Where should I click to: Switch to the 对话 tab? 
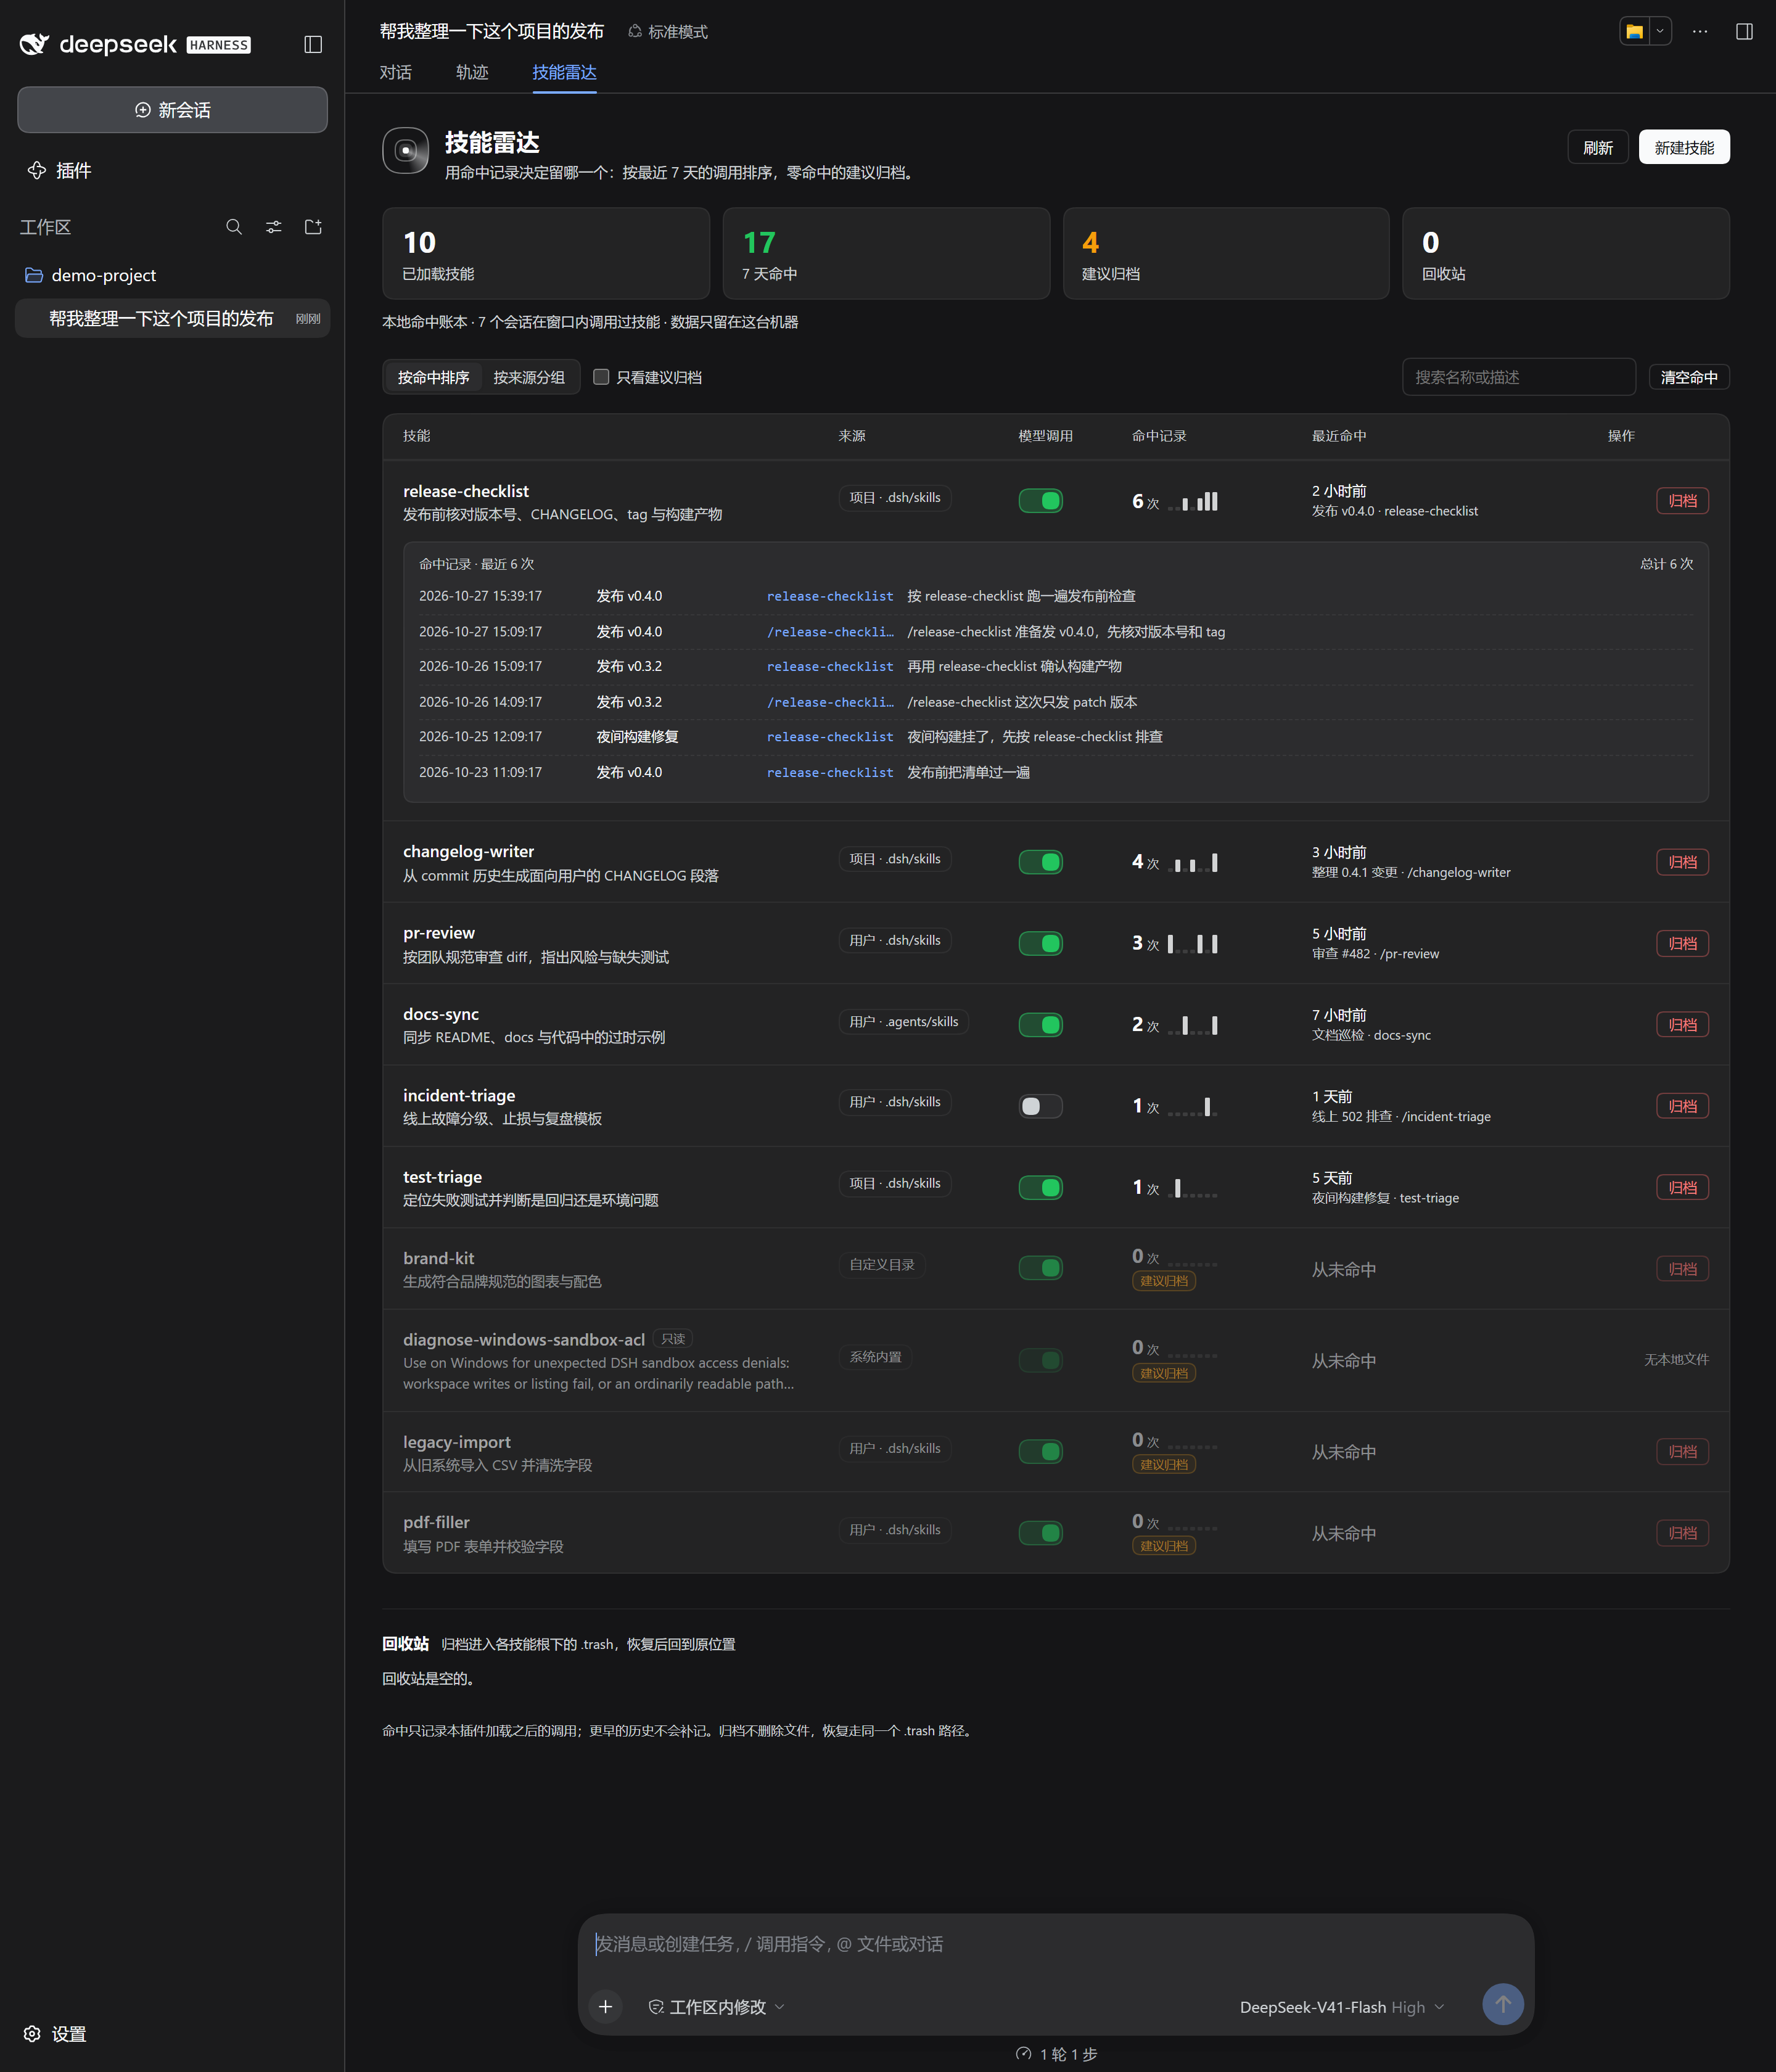click(x=396, y=72)
